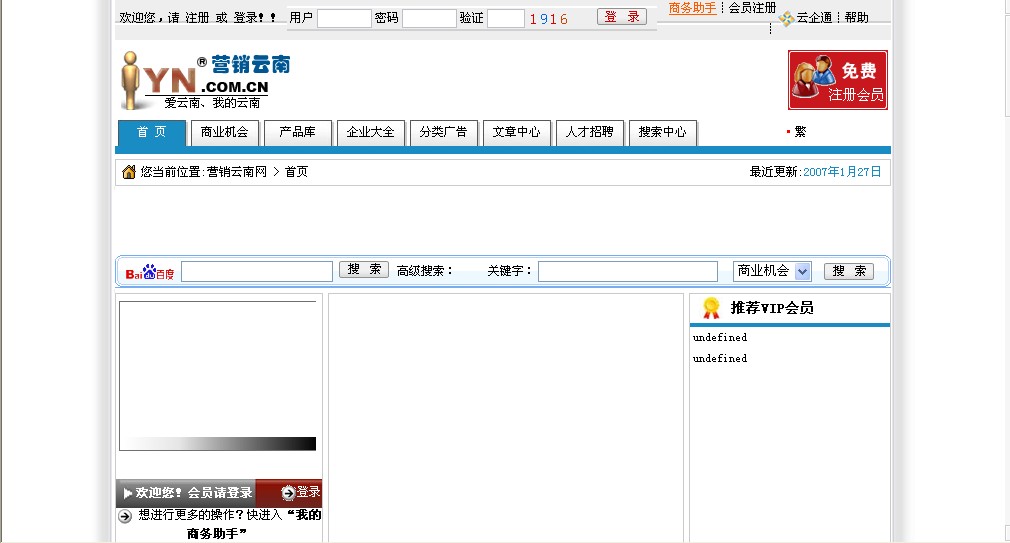Click the second undefined VIP entry
This screenshot has height=543, width=1010.
(720, 359)
